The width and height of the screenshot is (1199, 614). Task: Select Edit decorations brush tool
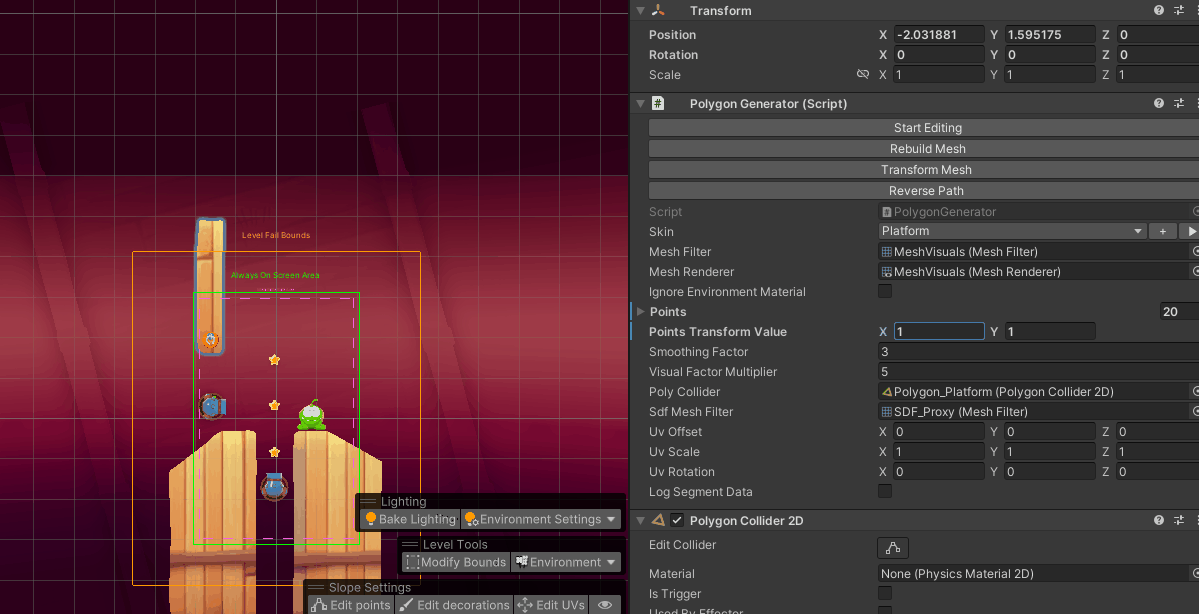click(454, 605)
